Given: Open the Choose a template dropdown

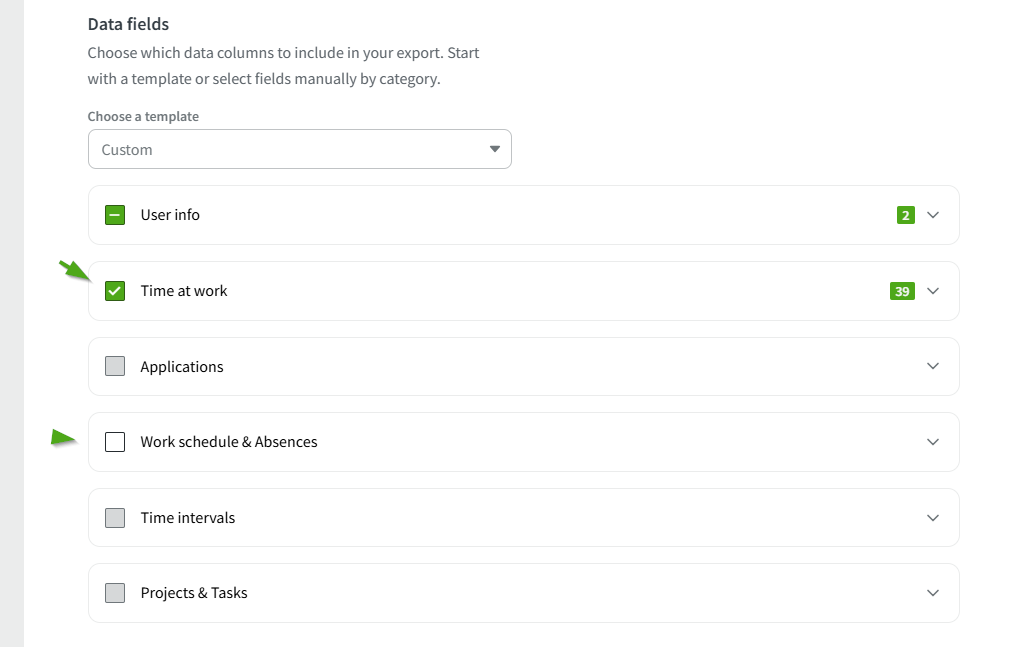Looking at the screenshot, I should pyautogui.click(x=299, y=149).
